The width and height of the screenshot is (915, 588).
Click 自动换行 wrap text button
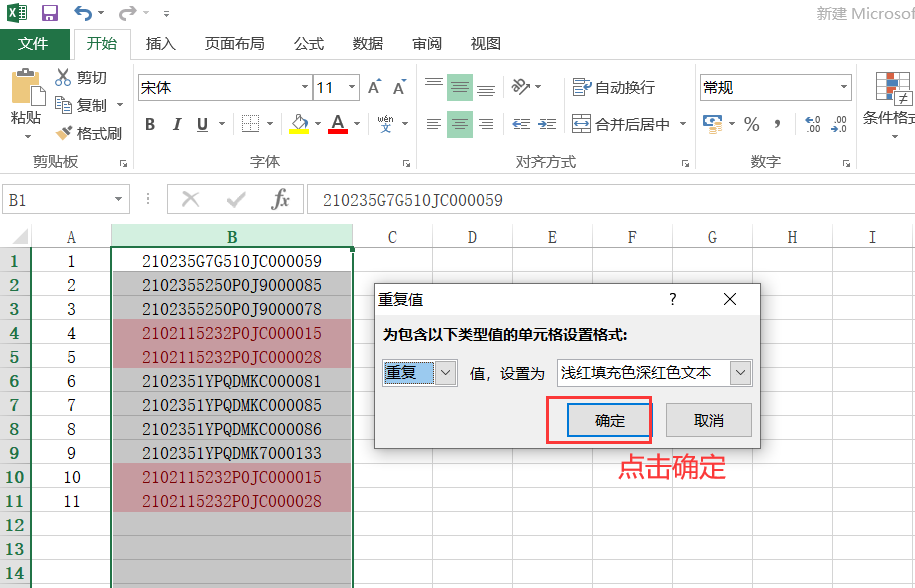[614, 88]
